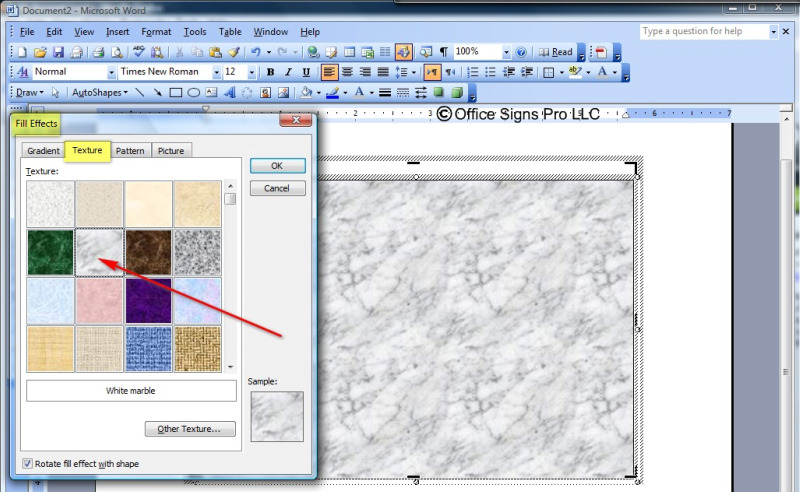The height and width of the screenshot is (492, 800).
Task: Click the Other Texture... button
Action: pyautogui.click(x=190, y=429)
